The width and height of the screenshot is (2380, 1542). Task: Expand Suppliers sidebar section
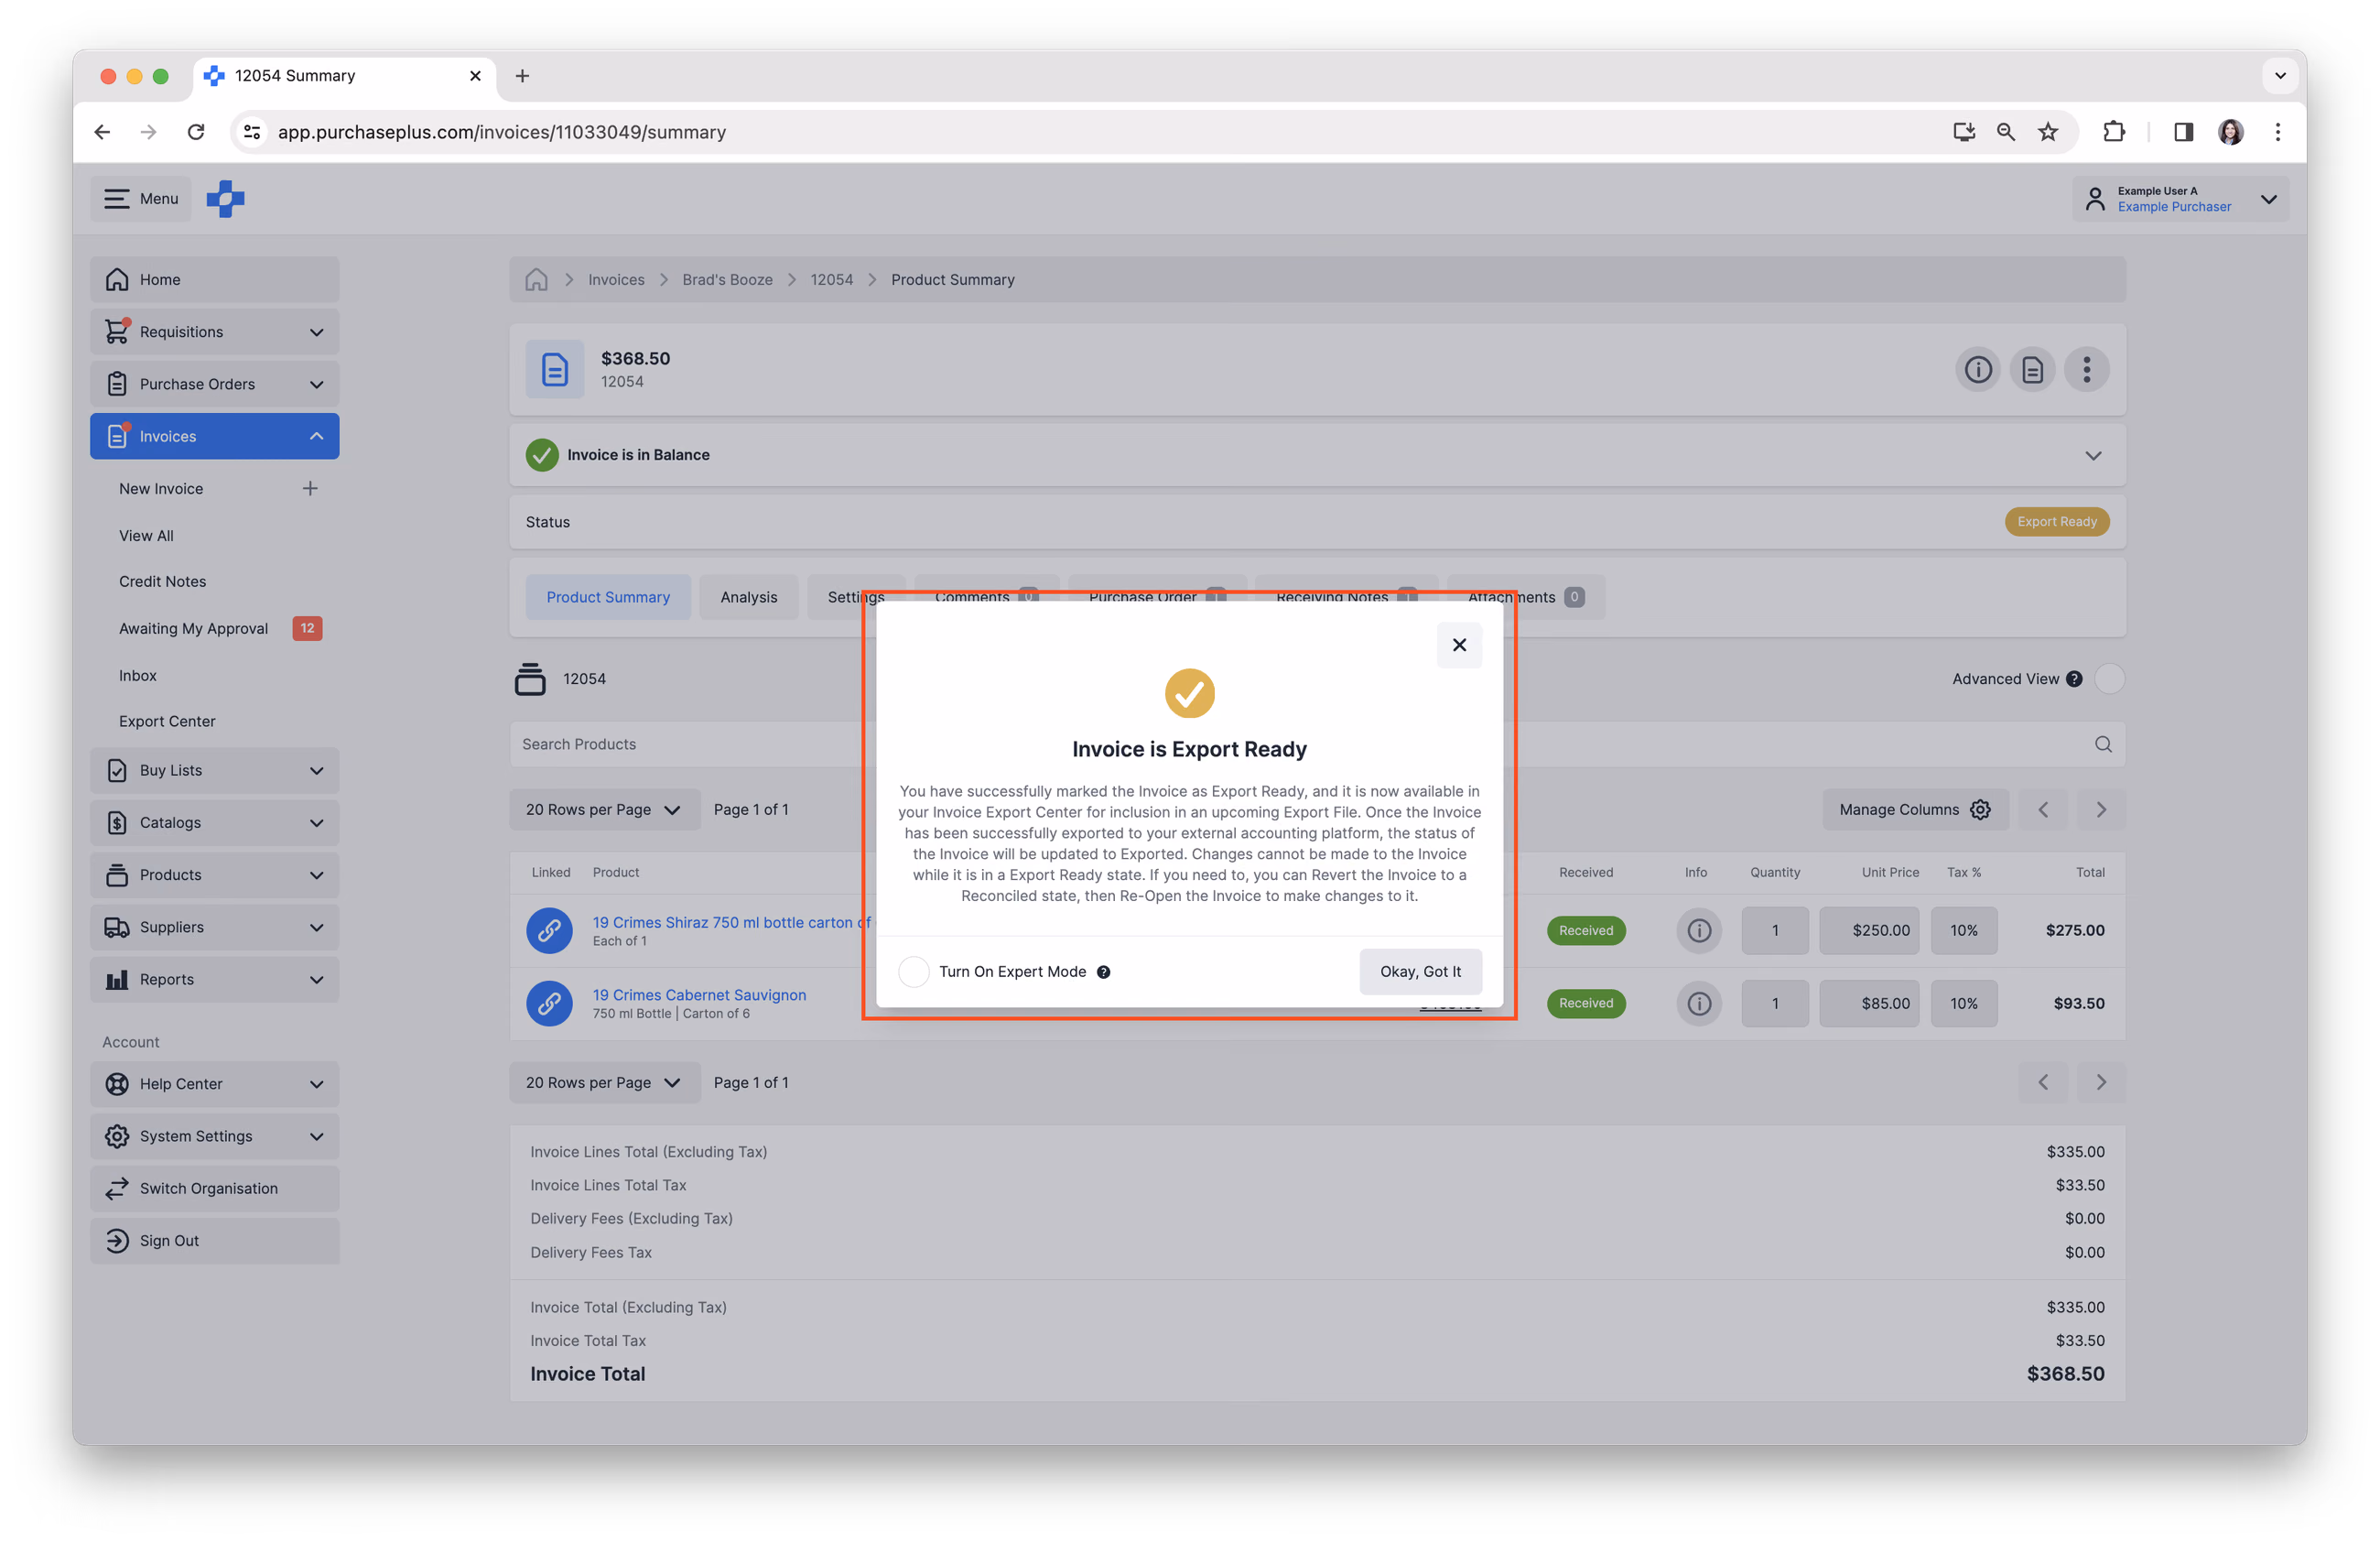pyautogui.click(x=214, y=927)
